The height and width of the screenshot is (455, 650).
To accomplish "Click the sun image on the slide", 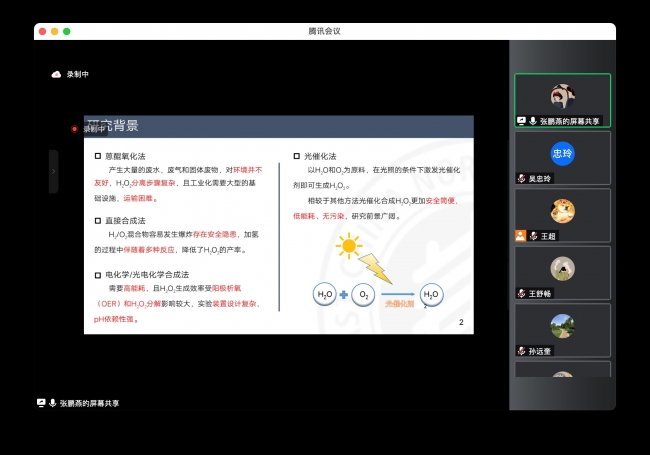I will [349, 245].
